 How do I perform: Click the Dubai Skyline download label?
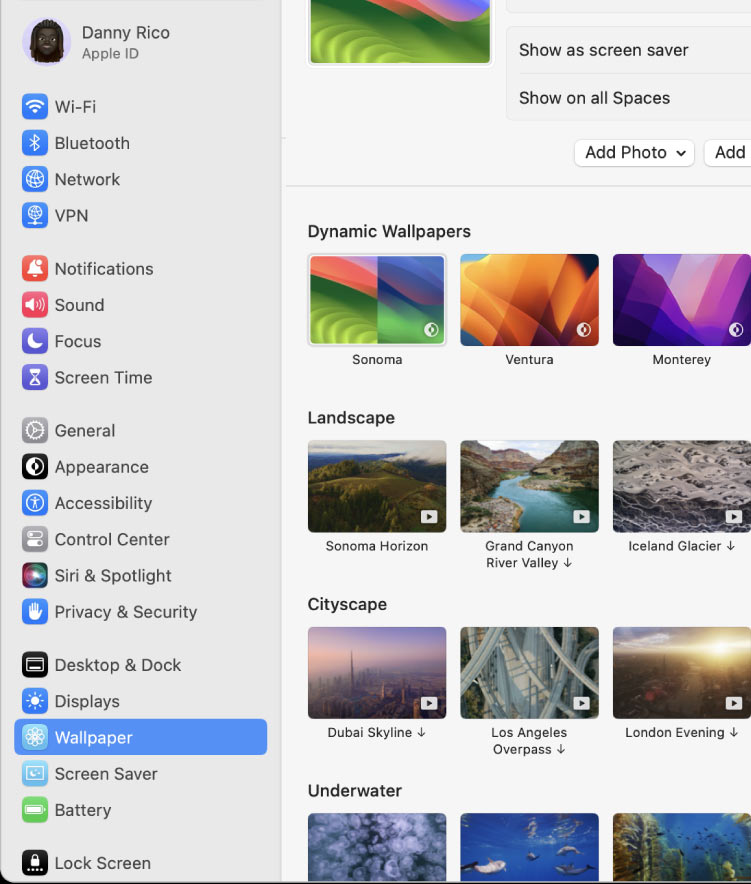[377, 732]
